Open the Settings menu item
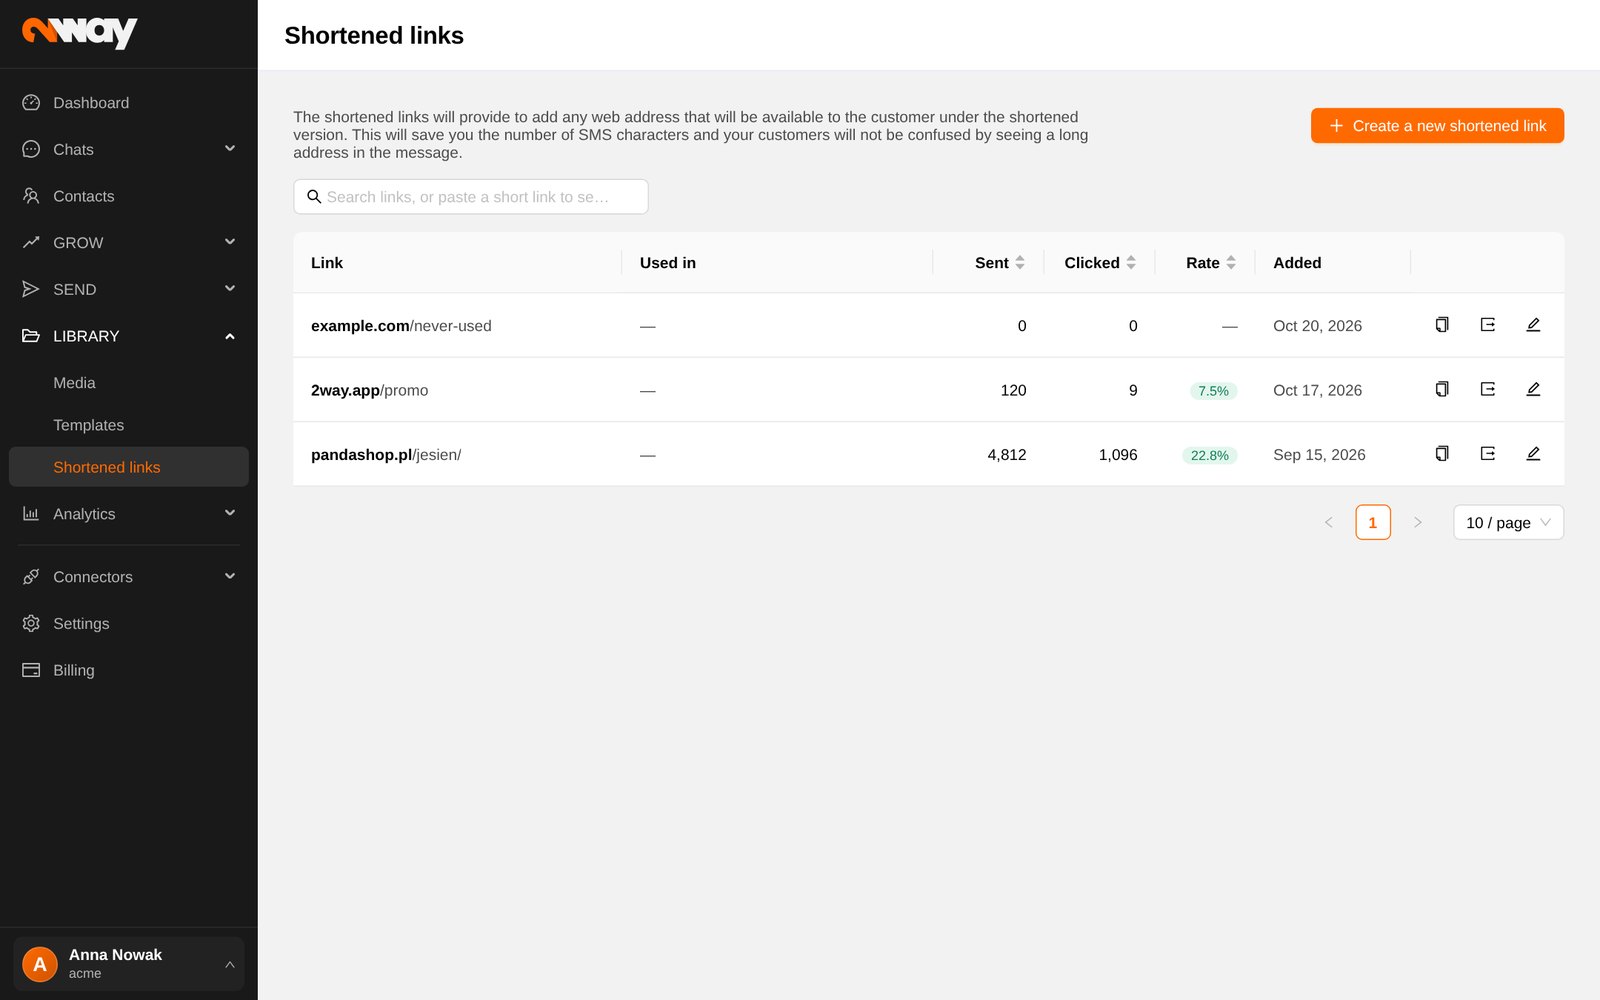This screenshot has width=1600, height=1000. point(129,623)
